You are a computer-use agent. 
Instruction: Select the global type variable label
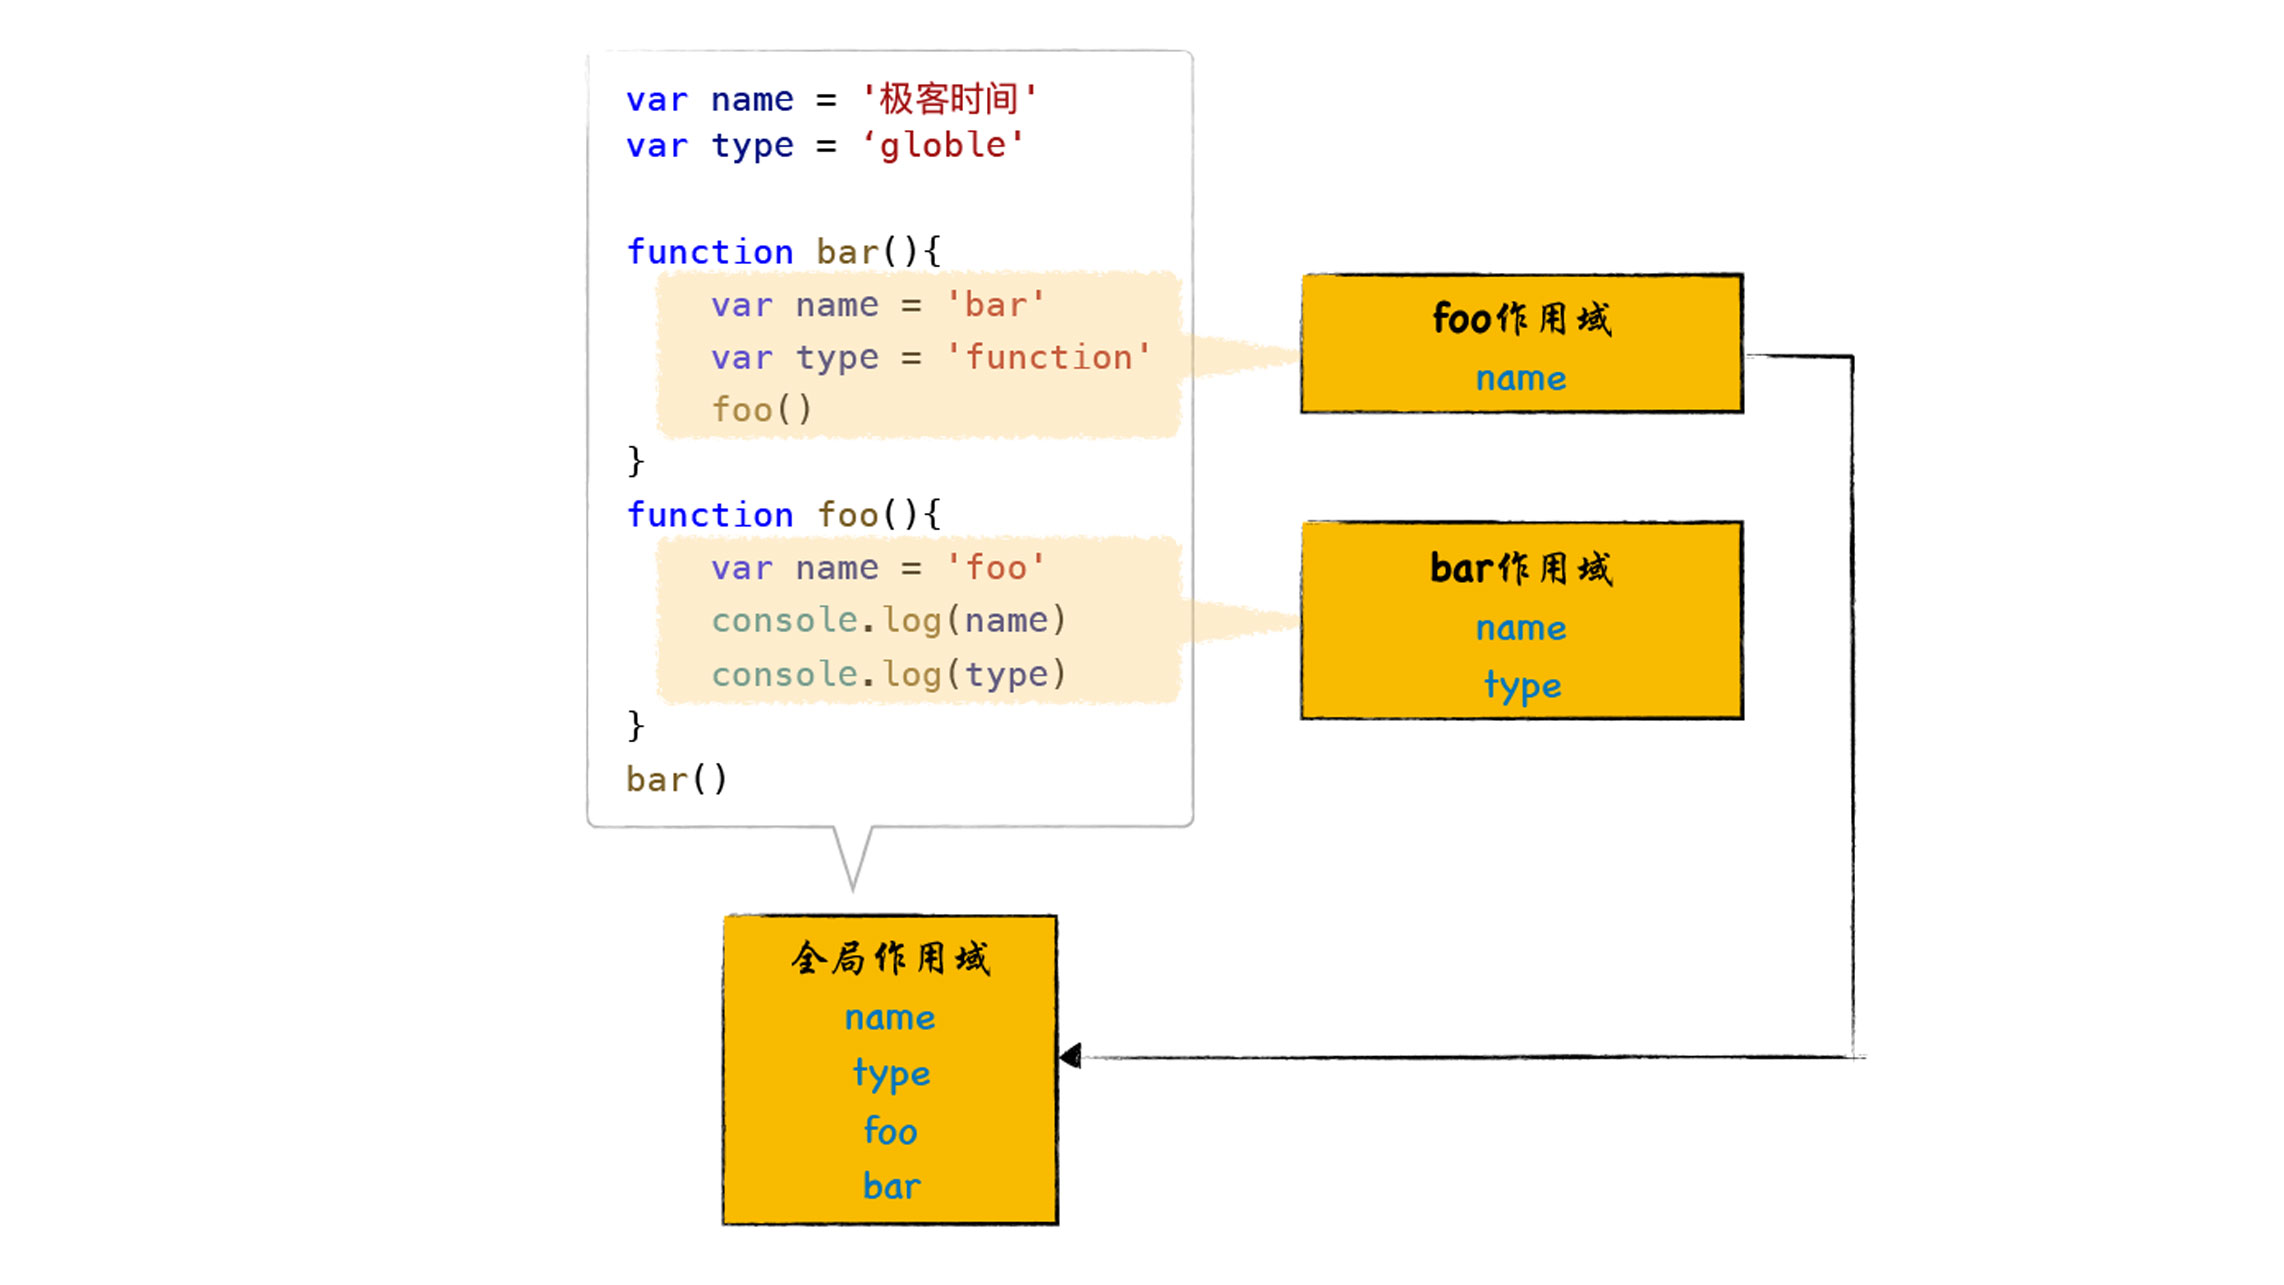889,1073
